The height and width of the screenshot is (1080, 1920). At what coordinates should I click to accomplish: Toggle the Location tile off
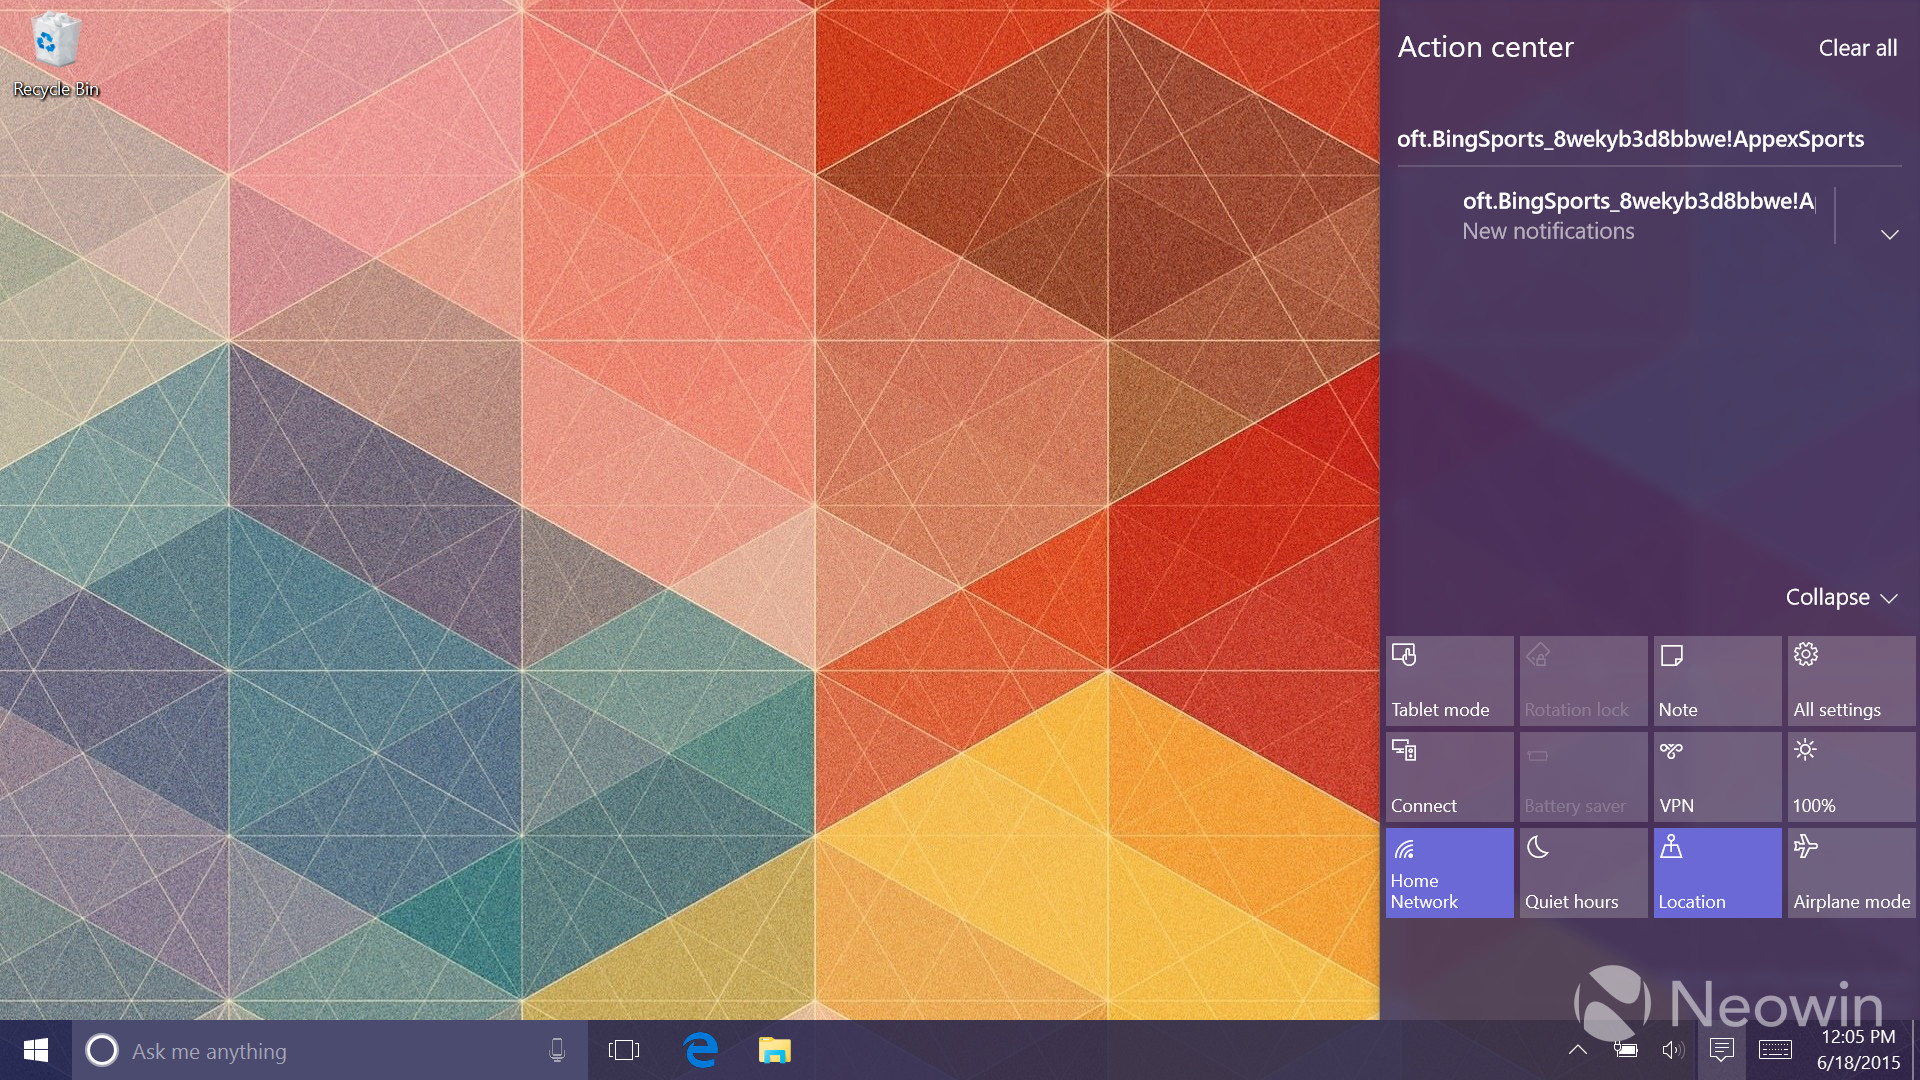[1717, 873]
